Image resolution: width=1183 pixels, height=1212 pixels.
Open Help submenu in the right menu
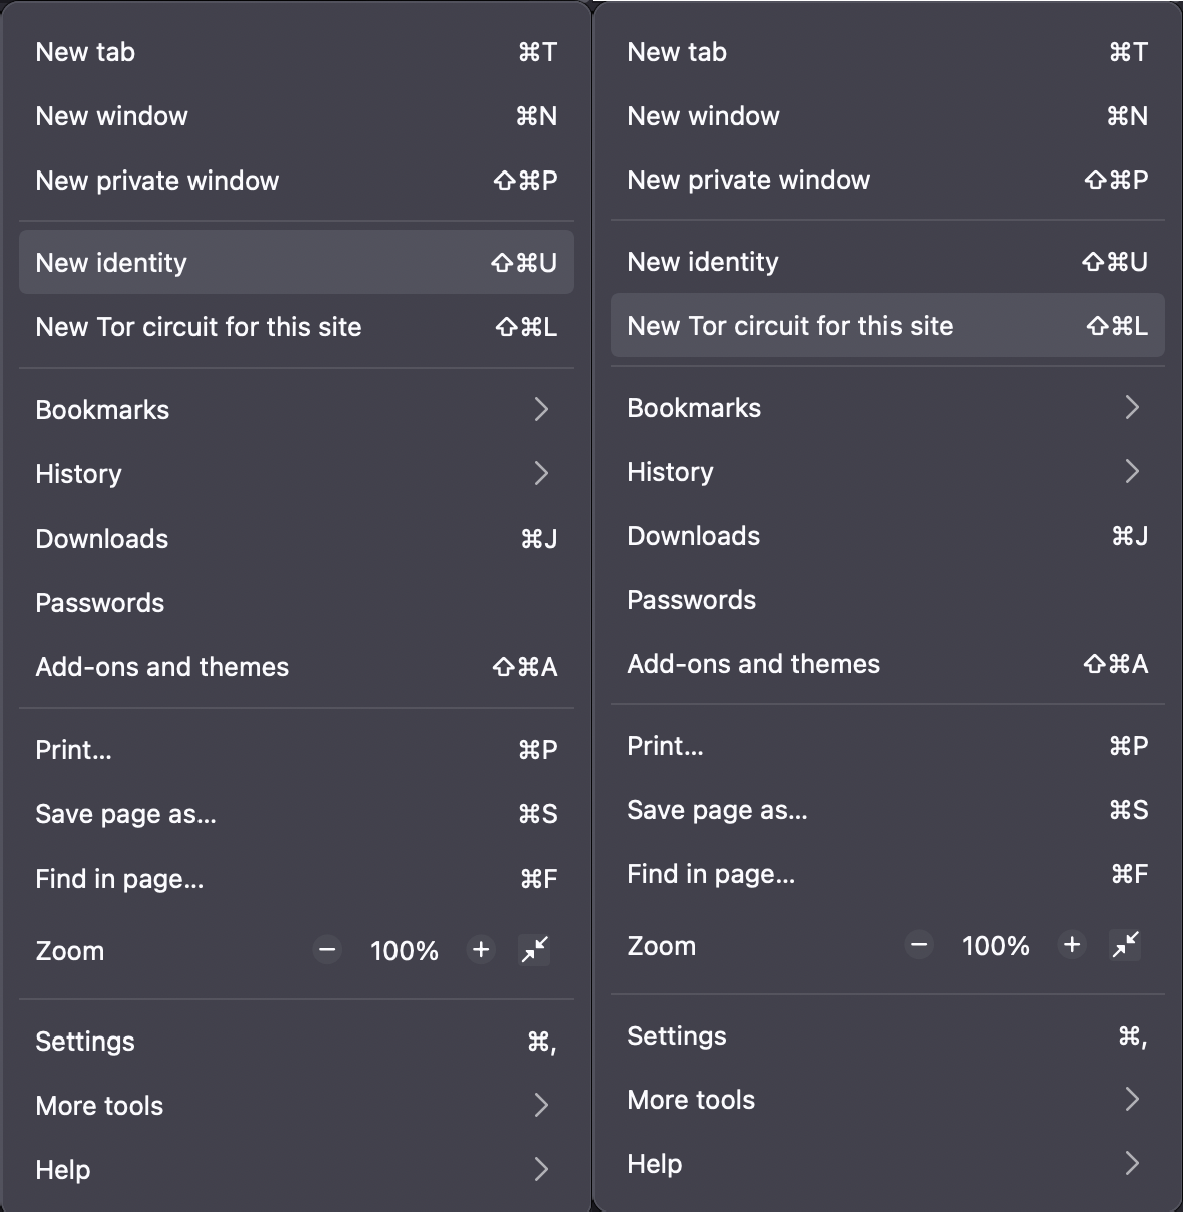tap(887, 1164)
